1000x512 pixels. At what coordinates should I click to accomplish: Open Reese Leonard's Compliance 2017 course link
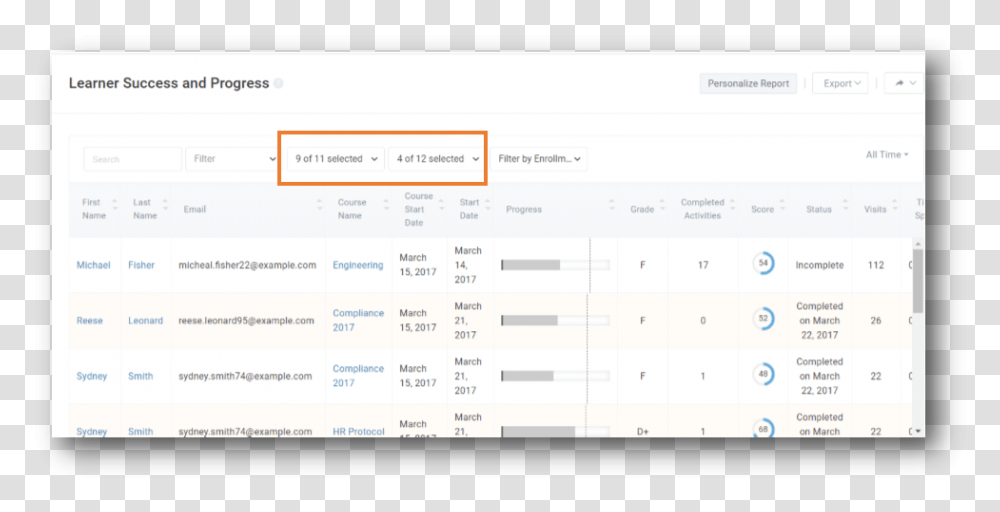[358, 321]
